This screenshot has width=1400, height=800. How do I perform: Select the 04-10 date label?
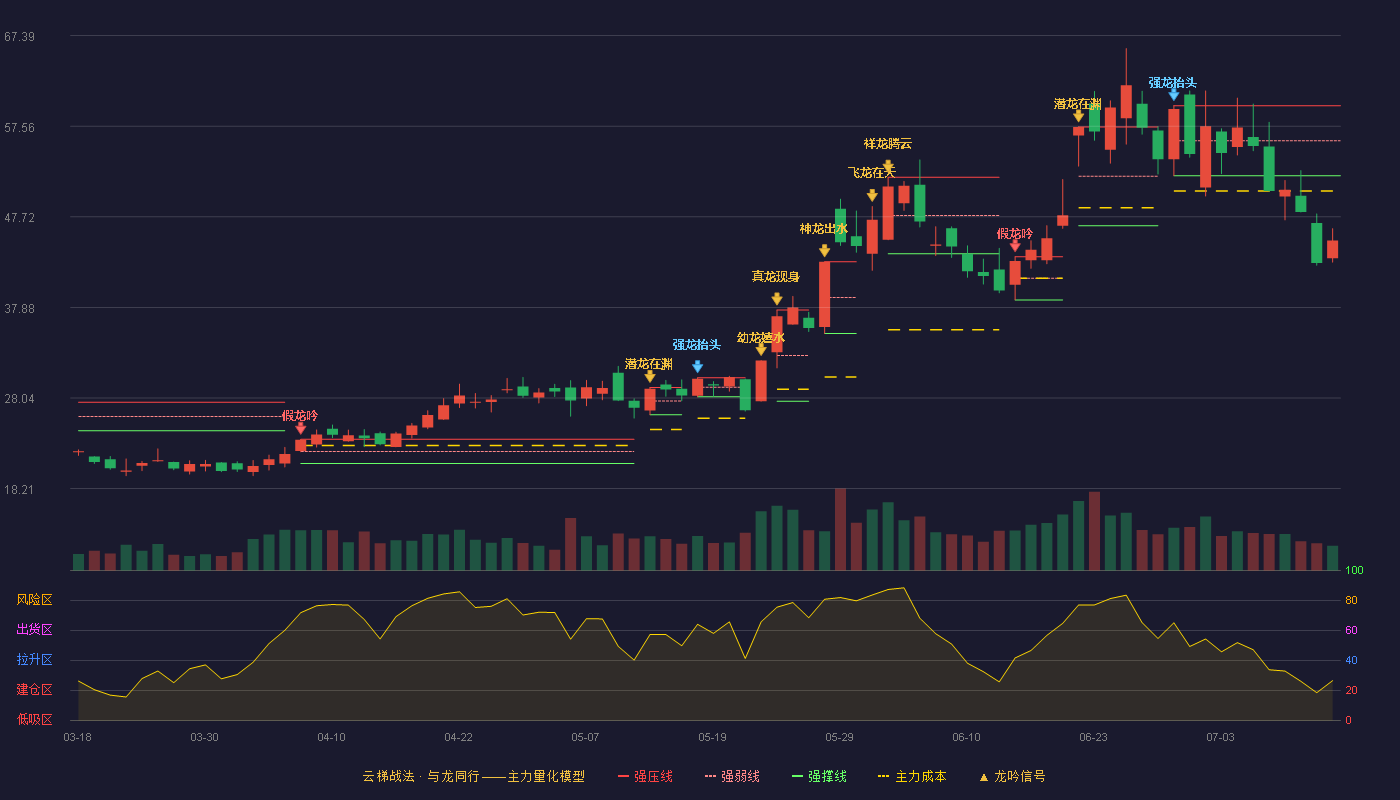[332, 737]
